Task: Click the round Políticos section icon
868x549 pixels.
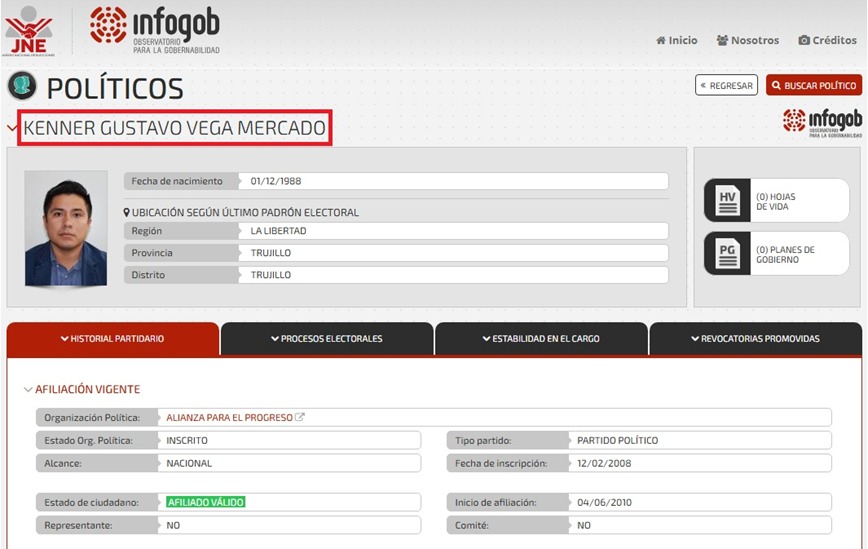Action: point(20,87)
